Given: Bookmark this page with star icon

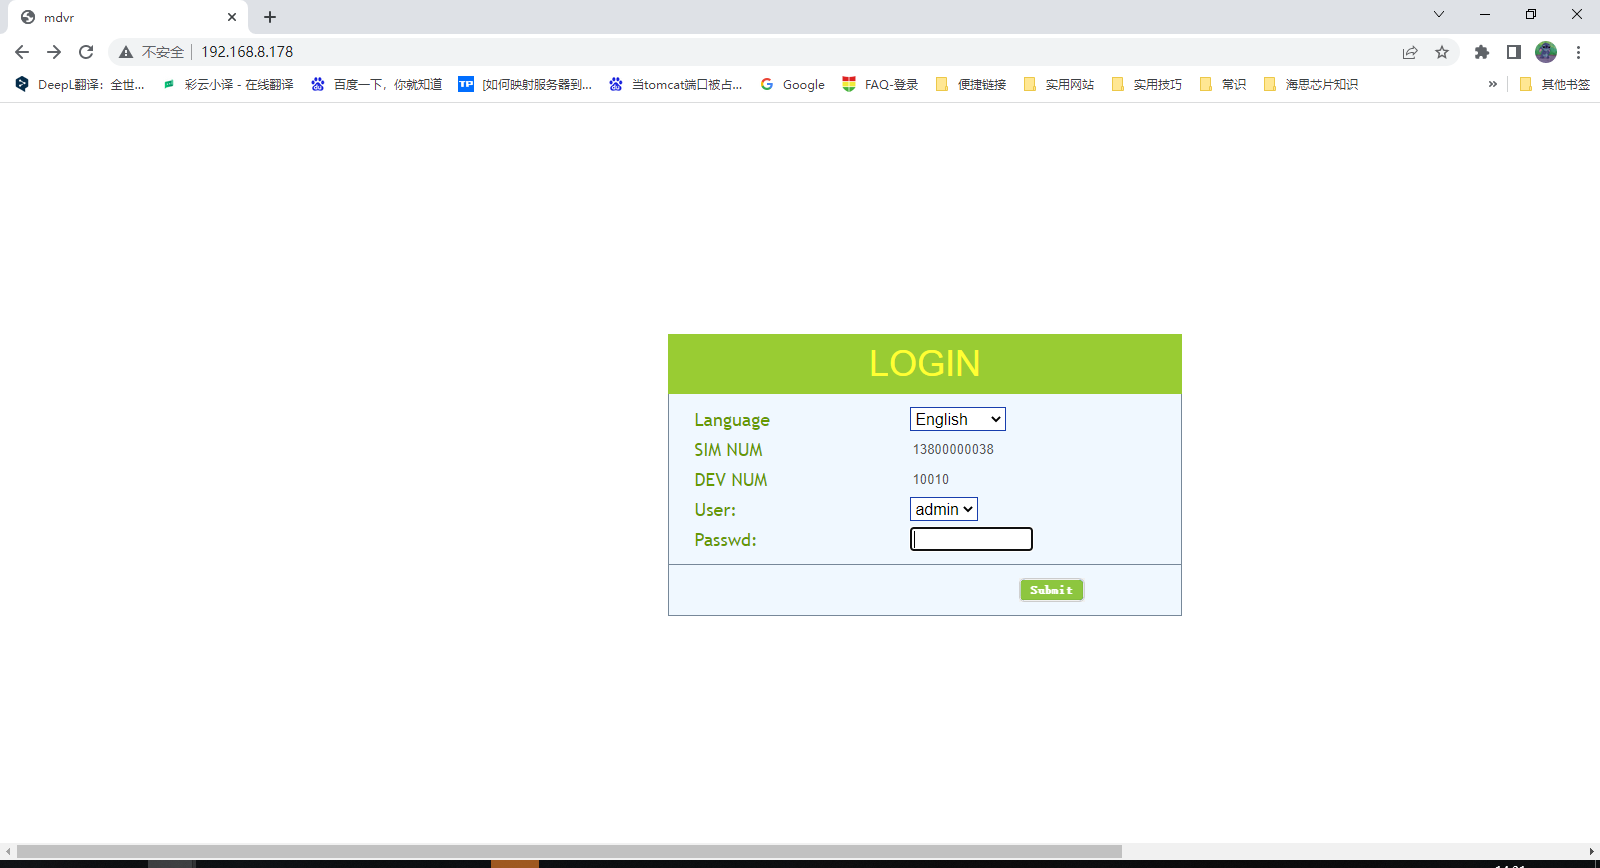Looking at the screenshot, I should (x=1442, y=52).
